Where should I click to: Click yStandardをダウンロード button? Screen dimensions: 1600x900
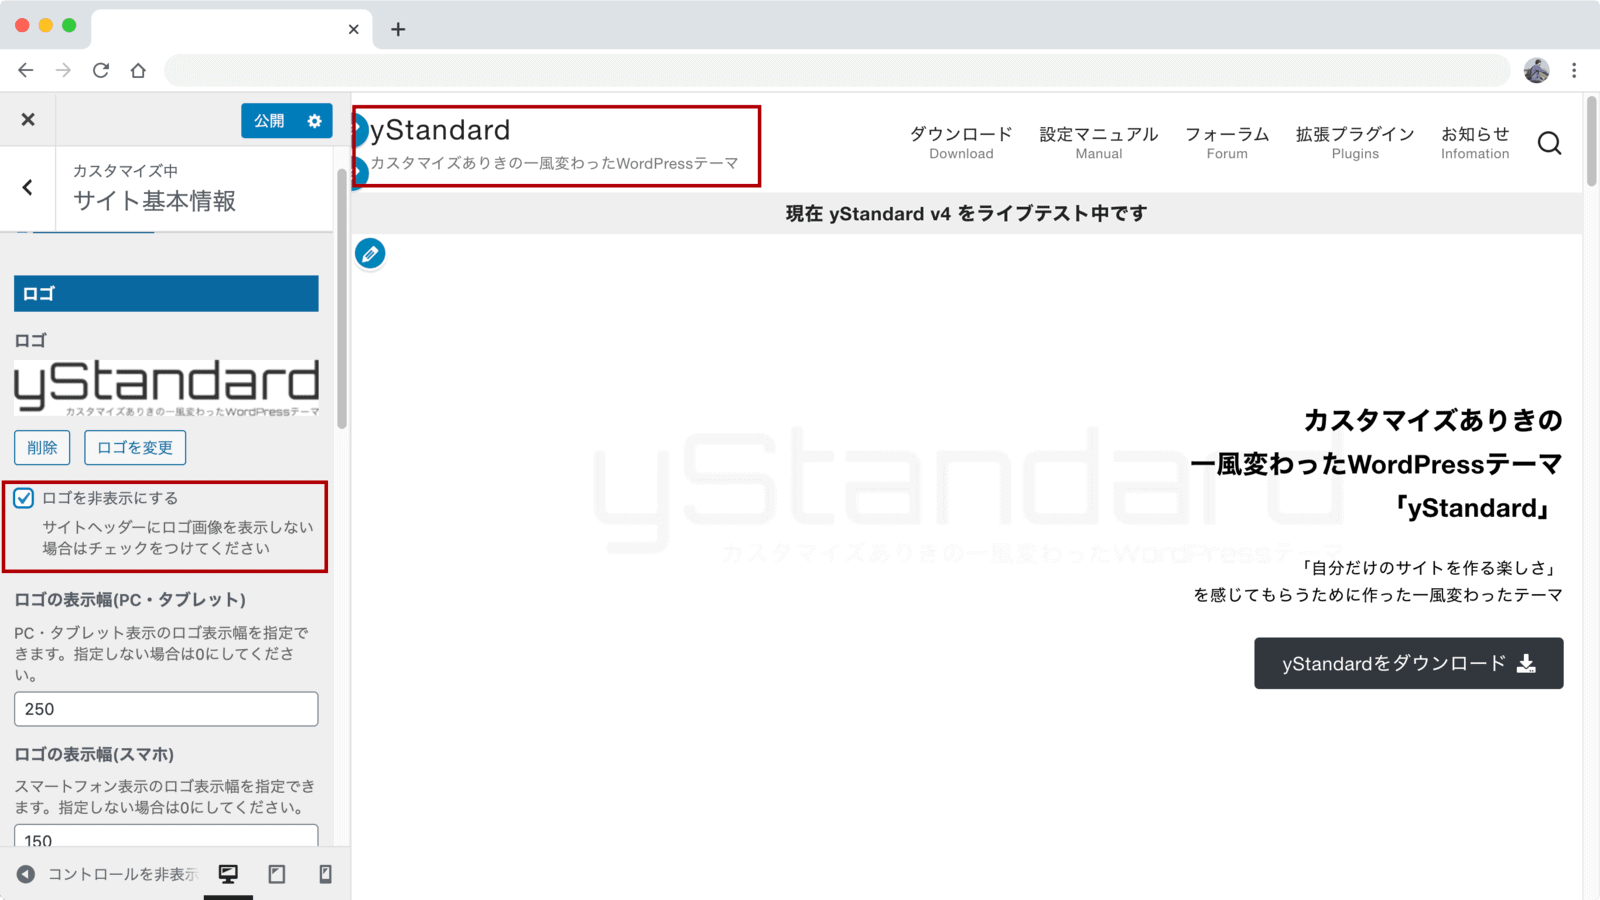[1409, 663]
